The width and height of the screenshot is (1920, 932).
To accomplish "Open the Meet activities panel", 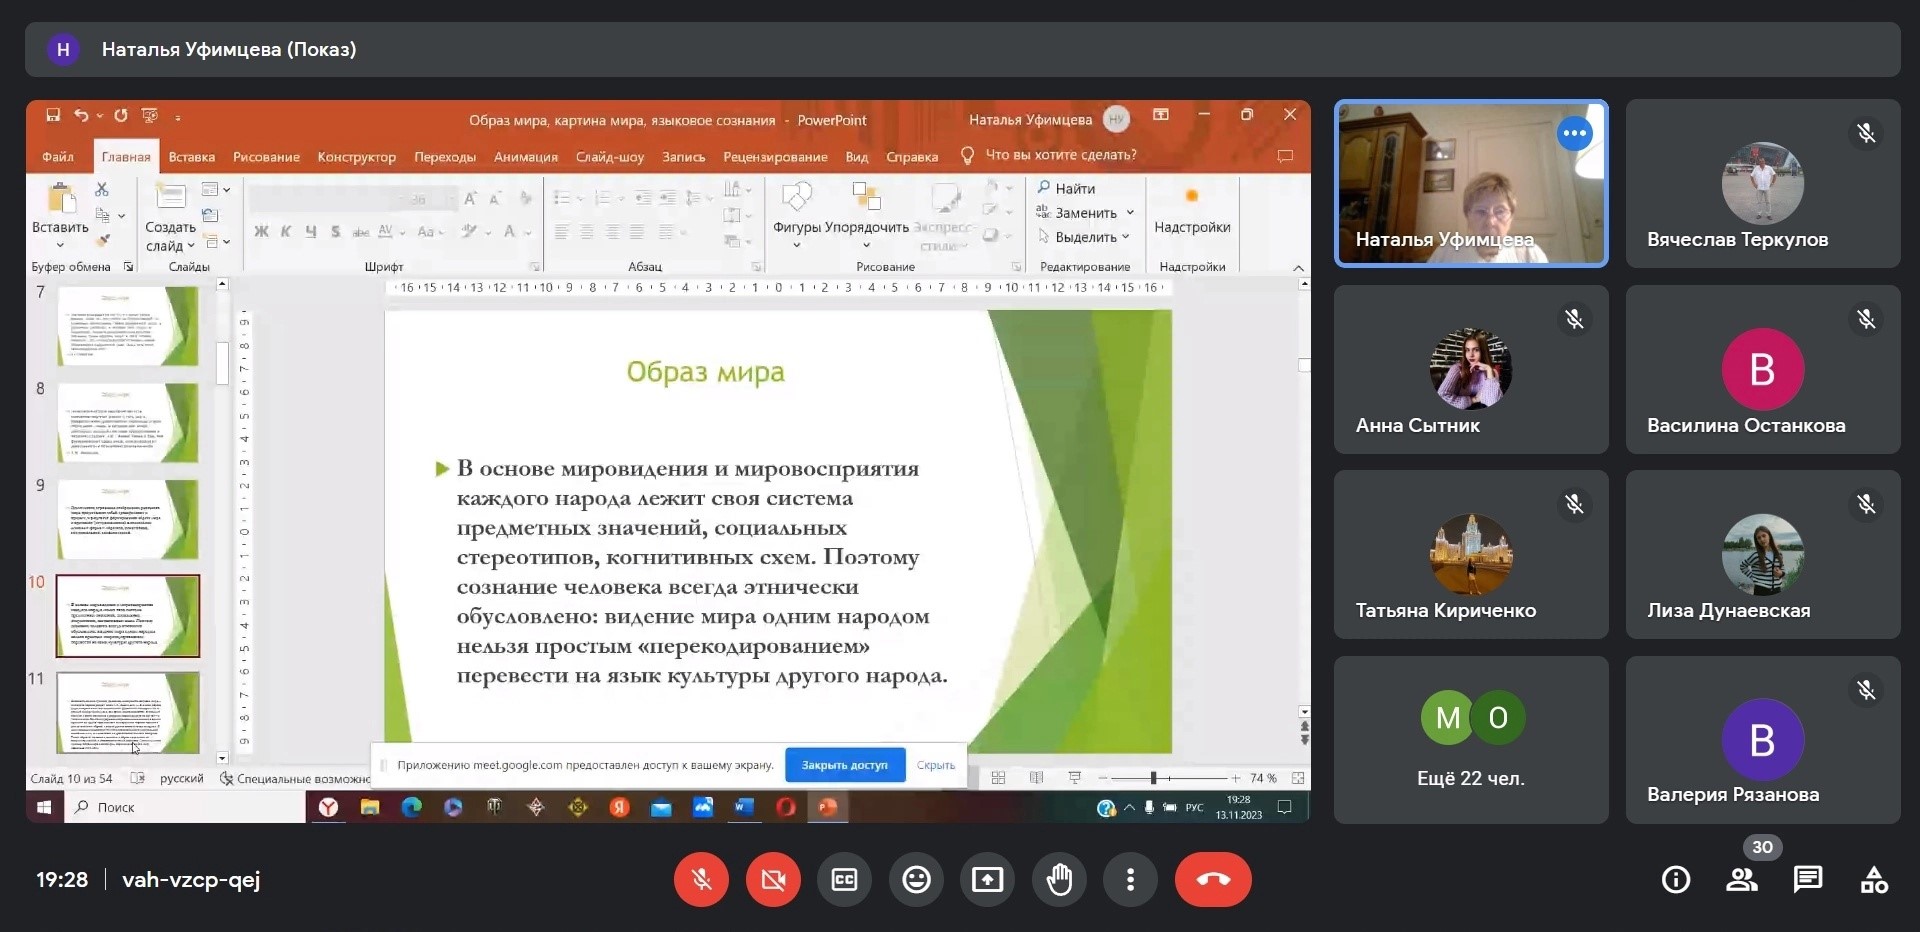I will (x=1874, y=879).
